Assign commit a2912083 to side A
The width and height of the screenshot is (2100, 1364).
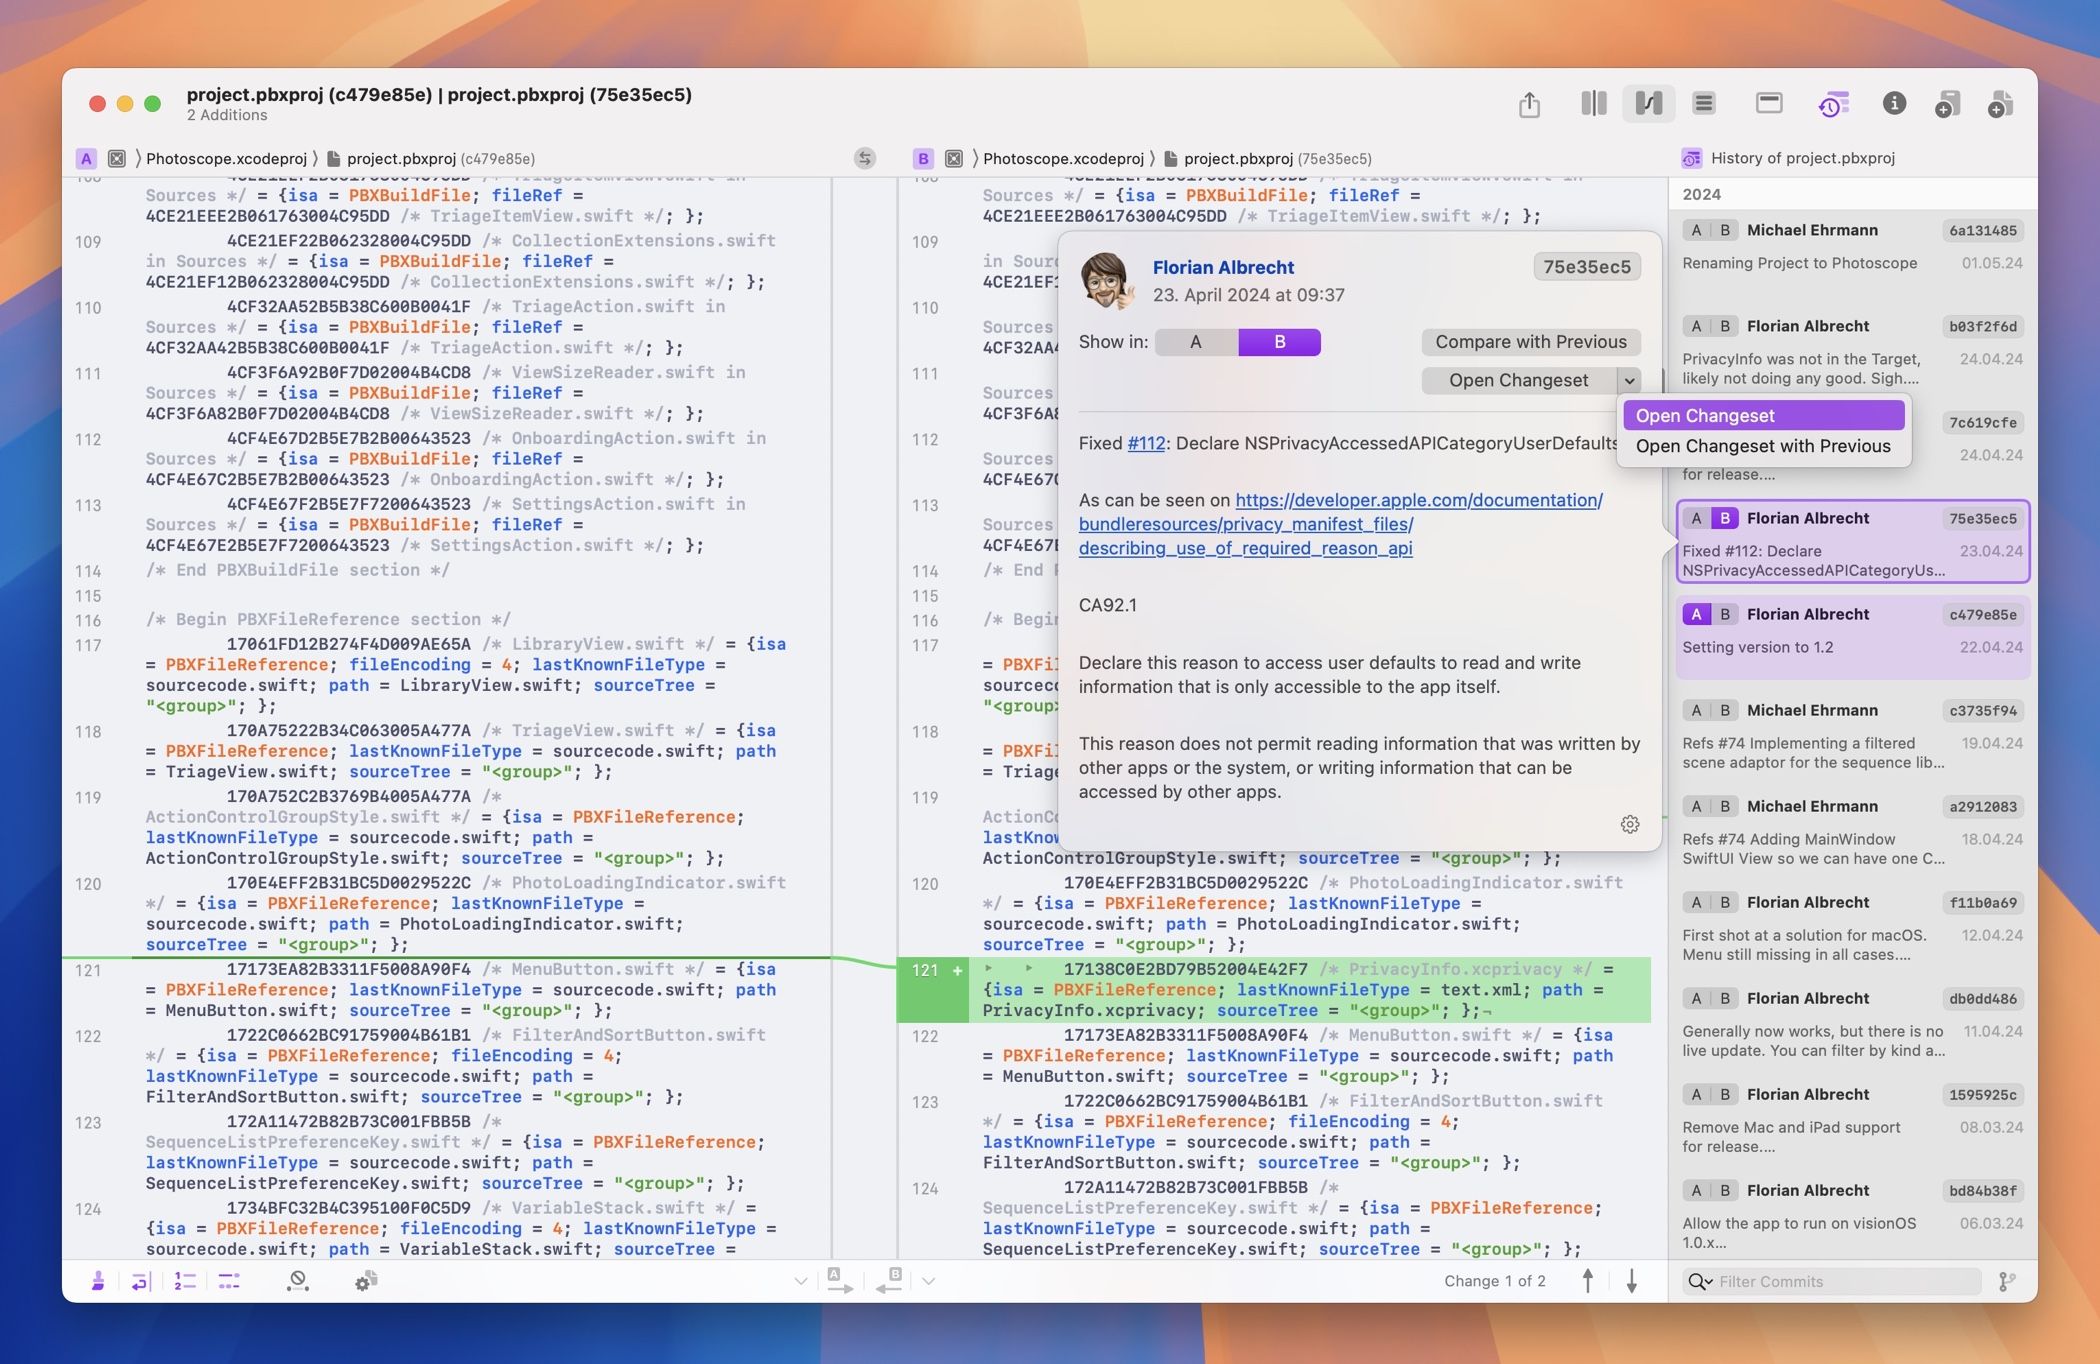coord(1696,806)
